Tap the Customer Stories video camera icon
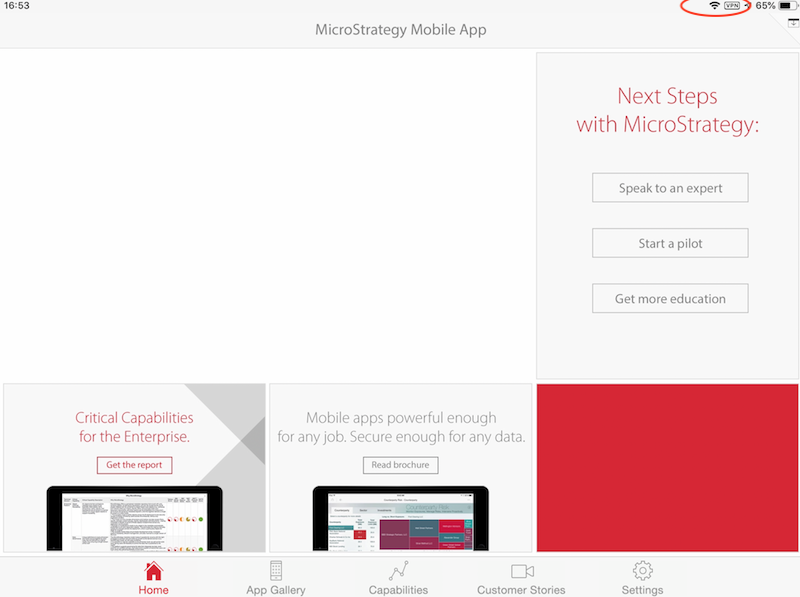This screenshot has width=800, height=597. pos(521,571)
